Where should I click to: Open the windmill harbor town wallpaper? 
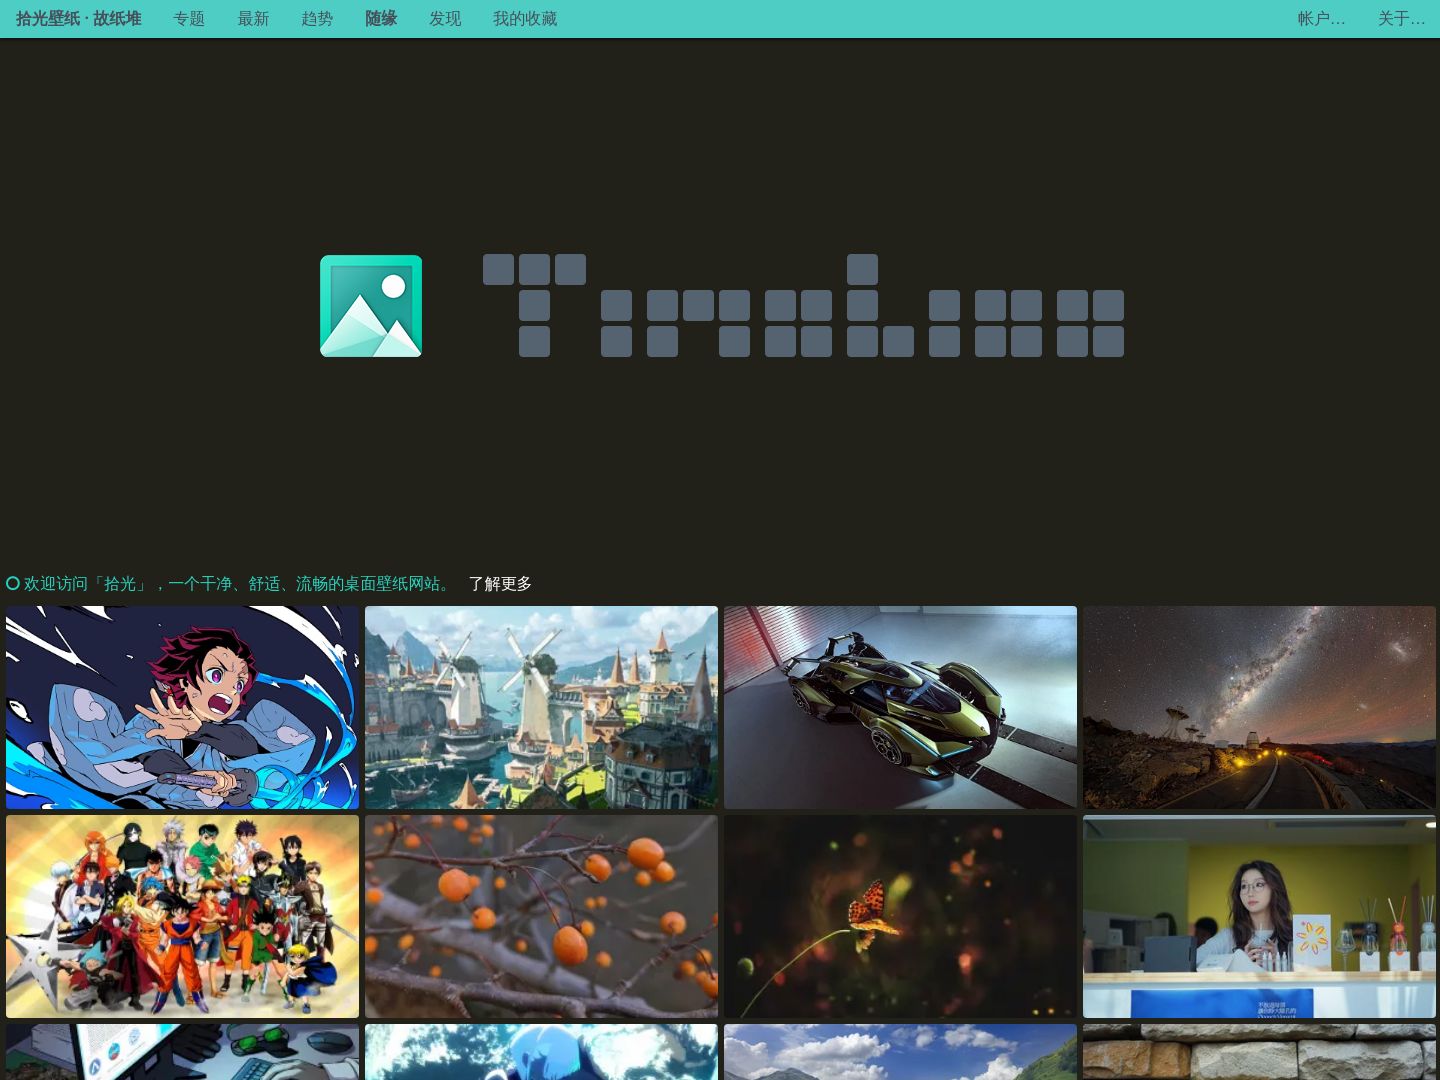(541, 707)
